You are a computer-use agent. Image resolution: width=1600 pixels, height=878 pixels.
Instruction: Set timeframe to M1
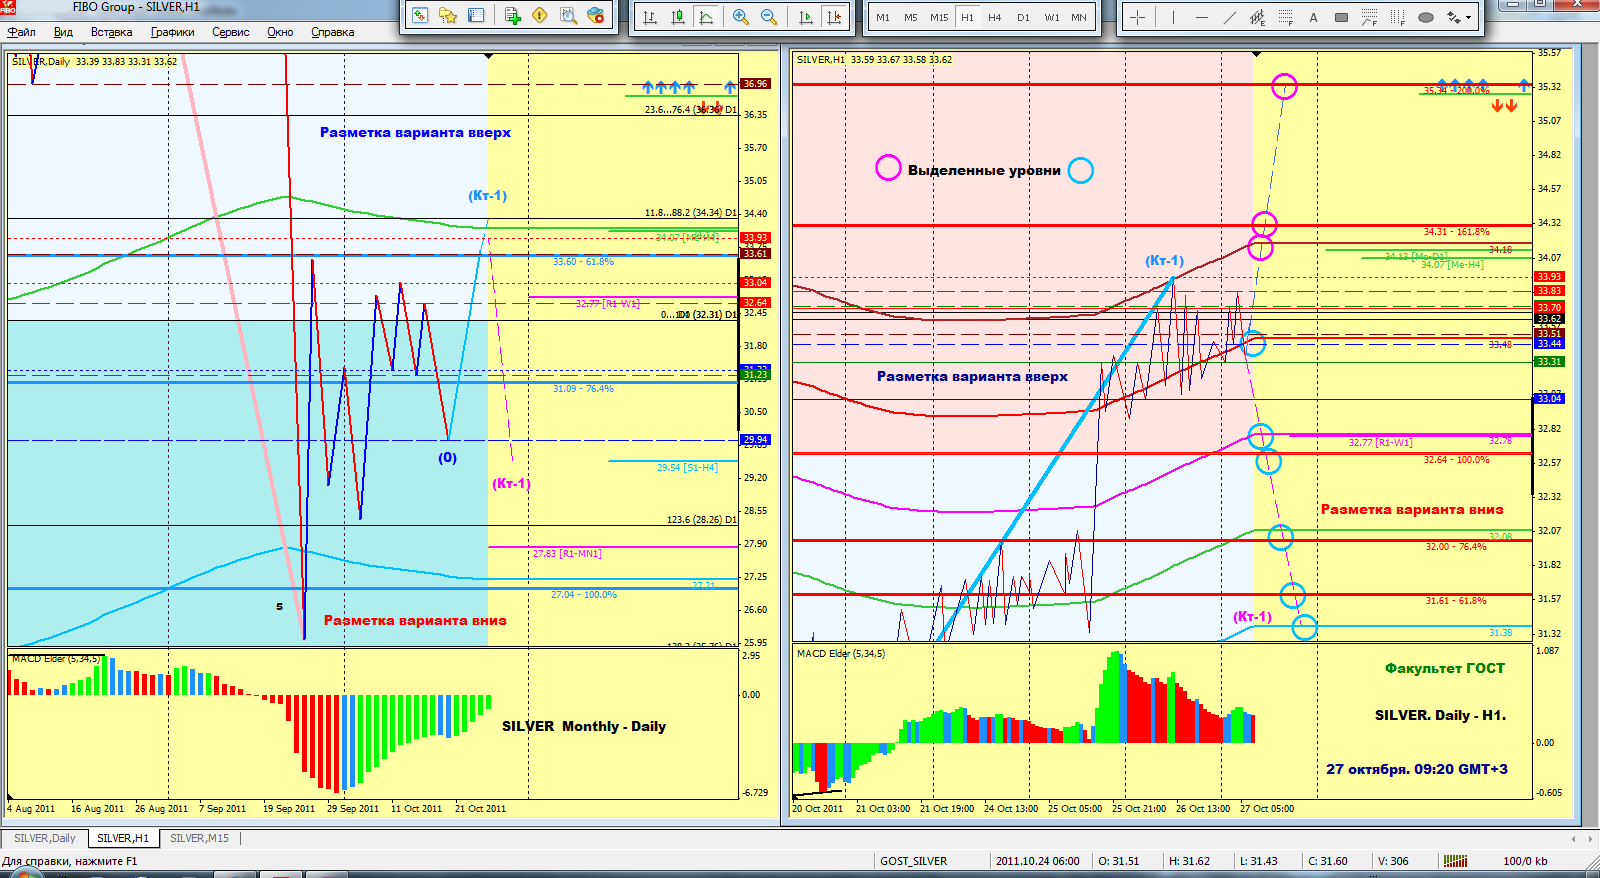[x=883, y=17]
